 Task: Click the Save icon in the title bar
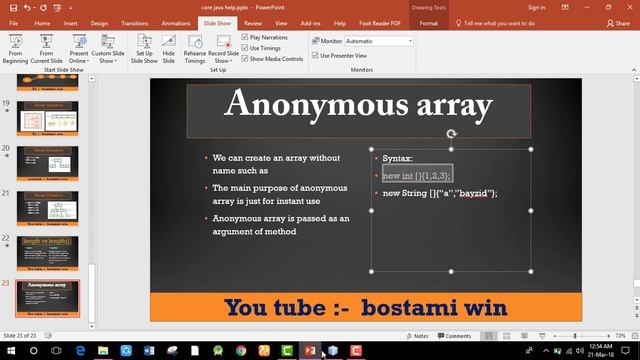tap(13, 7)
